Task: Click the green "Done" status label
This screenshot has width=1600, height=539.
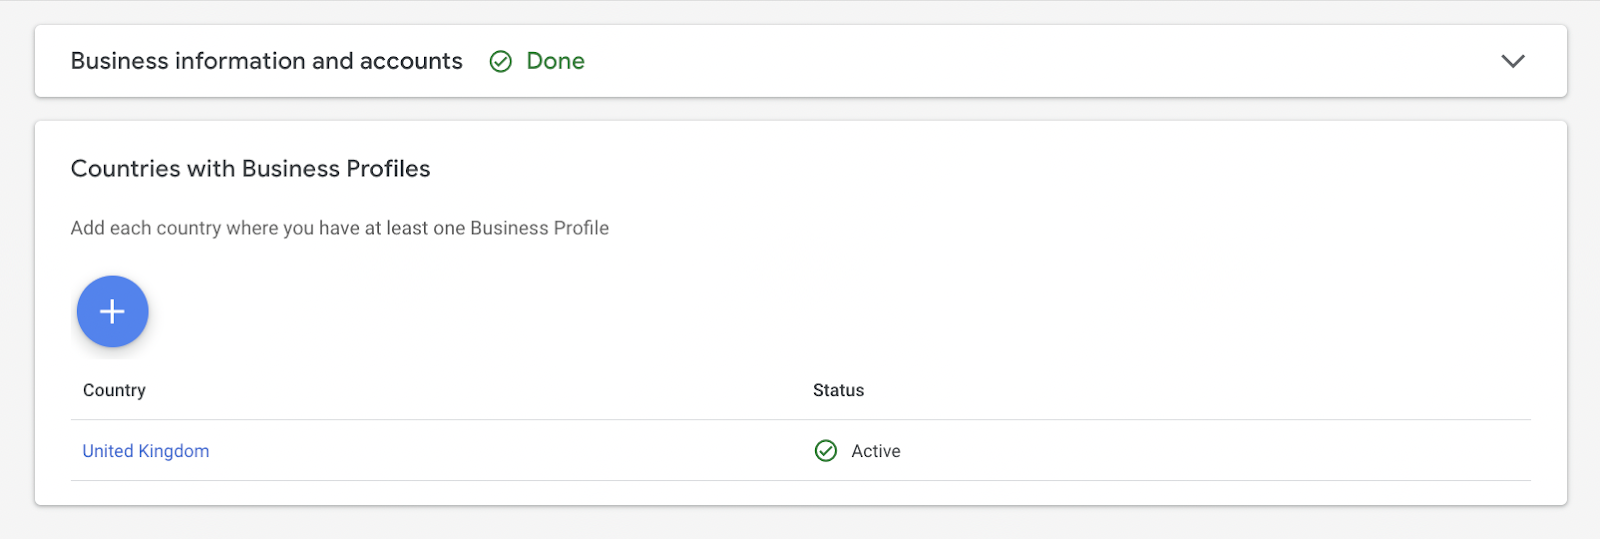Action: coord(555,61)
